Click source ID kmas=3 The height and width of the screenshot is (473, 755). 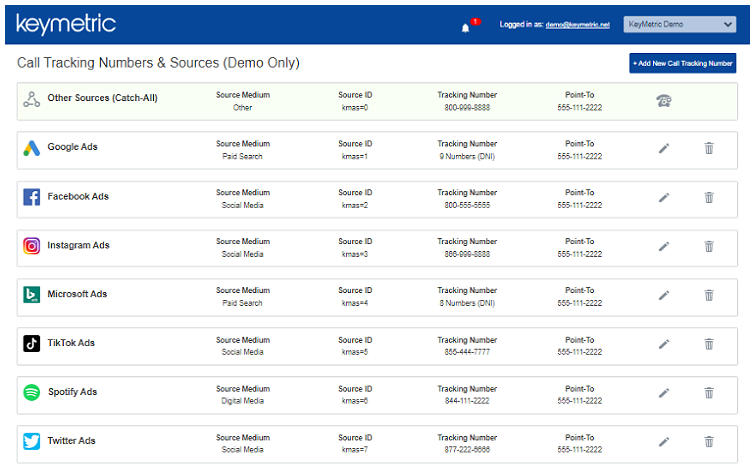tap(355, 254)
